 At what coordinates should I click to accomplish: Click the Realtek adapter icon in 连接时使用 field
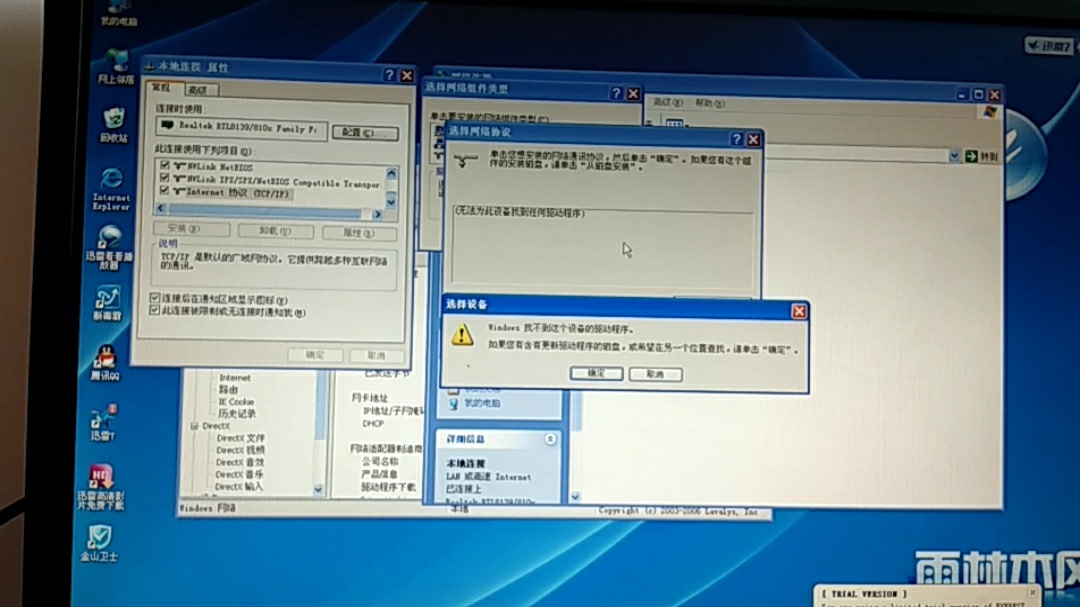tap(167, 125)
